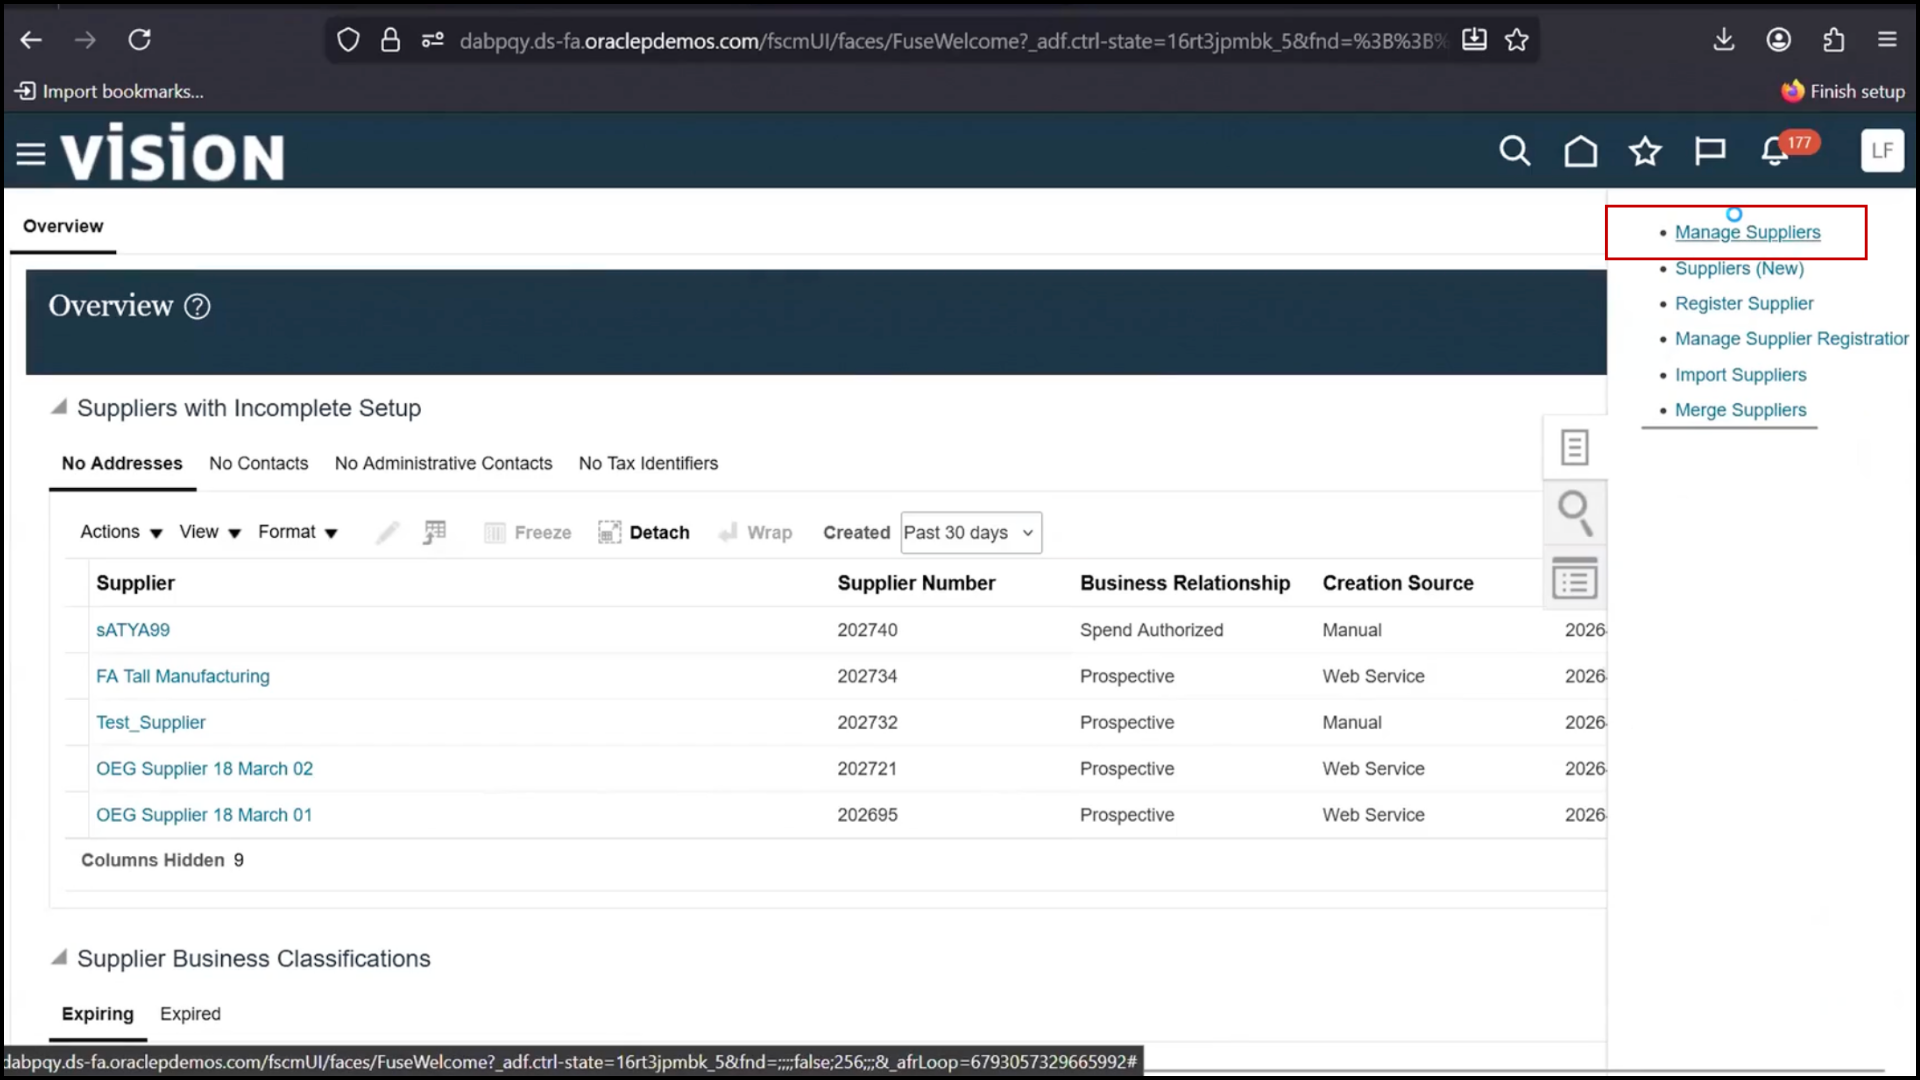The height and width of the screenshot is (1080, 1920).
Task: Open supplier FA Tall Manufacturing
Action: (x=182, y=676)
